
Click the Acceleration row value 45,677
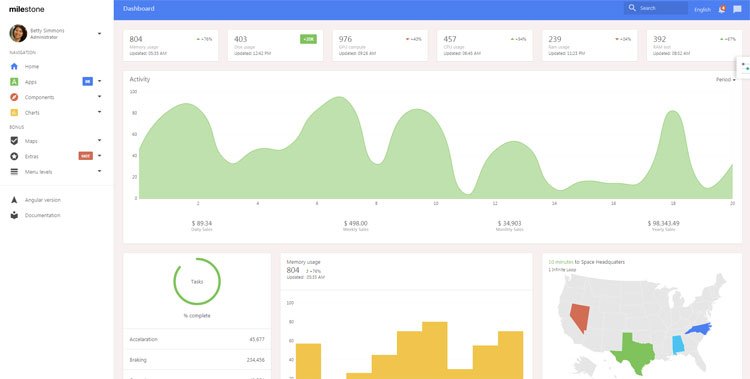(257, 339)
